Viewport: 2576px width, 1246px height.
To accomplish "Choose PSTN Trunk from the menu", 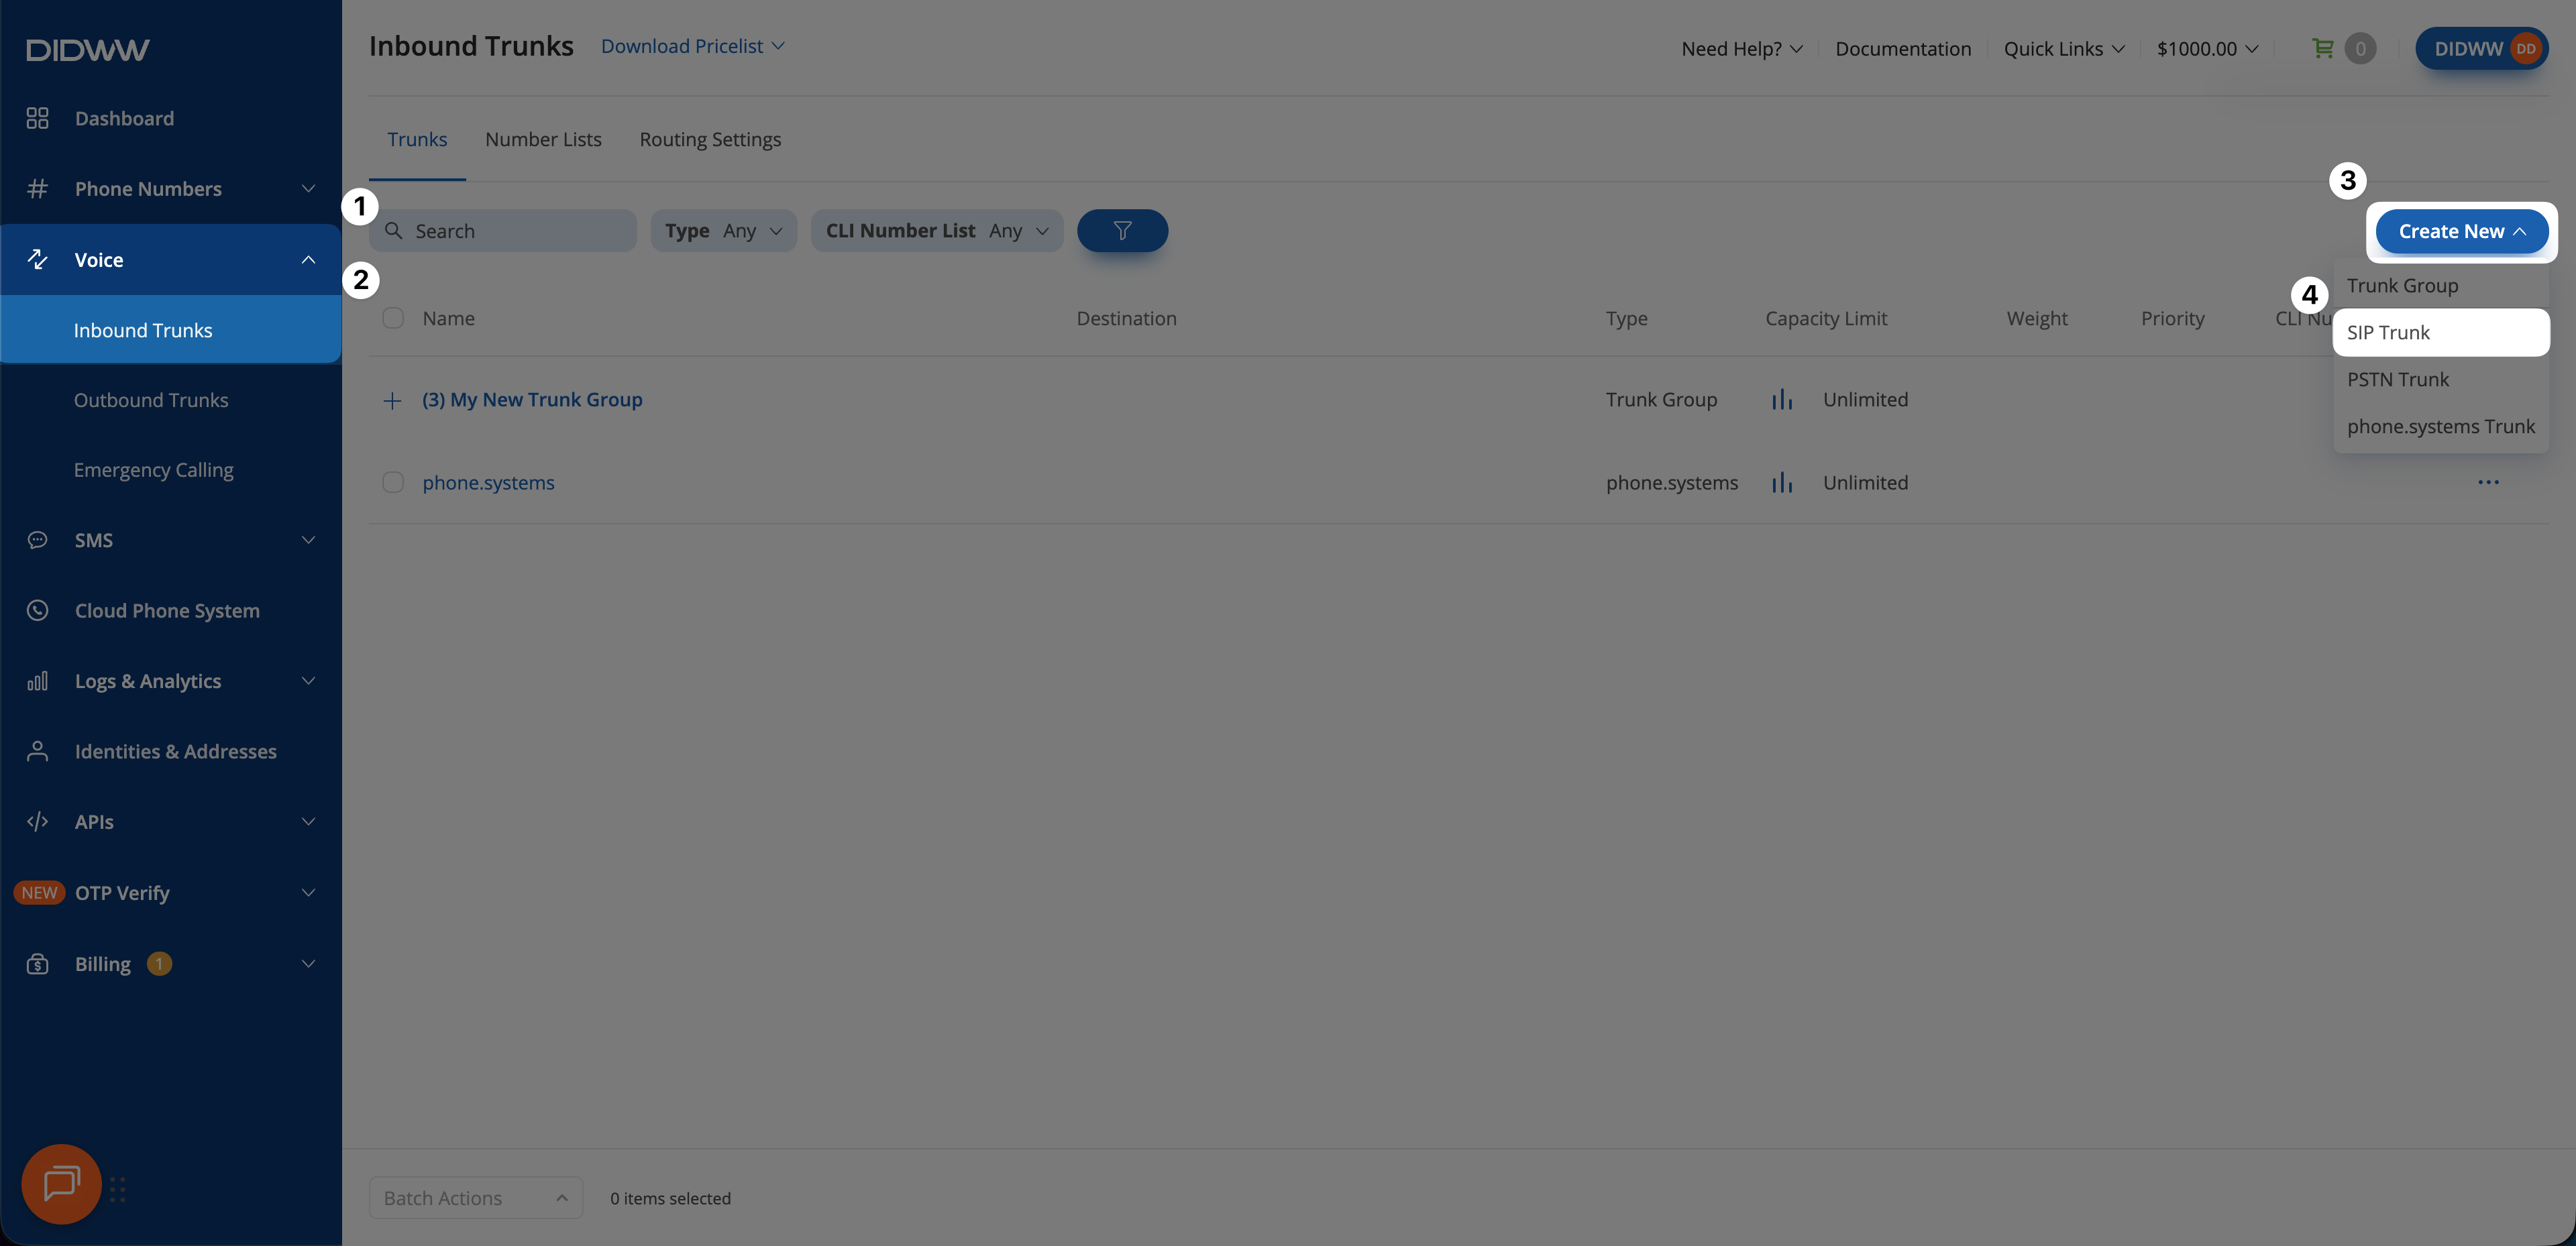I will (x=2441, y=379).
